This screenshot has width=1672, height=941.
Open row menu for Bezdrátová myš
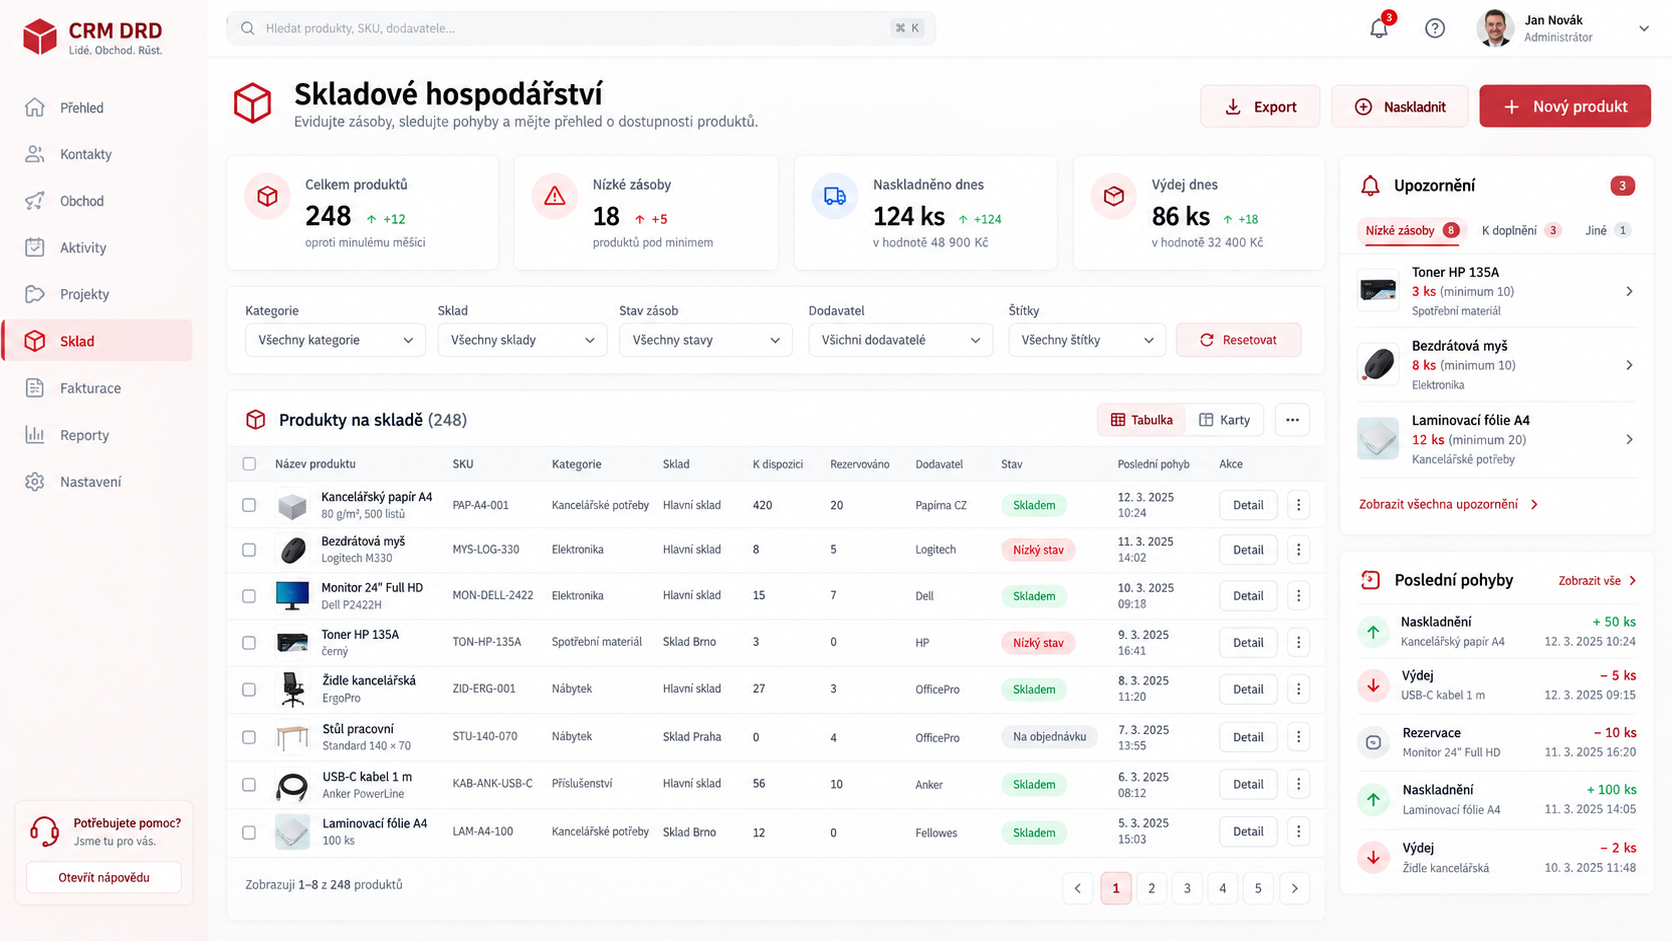coord(1298,550)
